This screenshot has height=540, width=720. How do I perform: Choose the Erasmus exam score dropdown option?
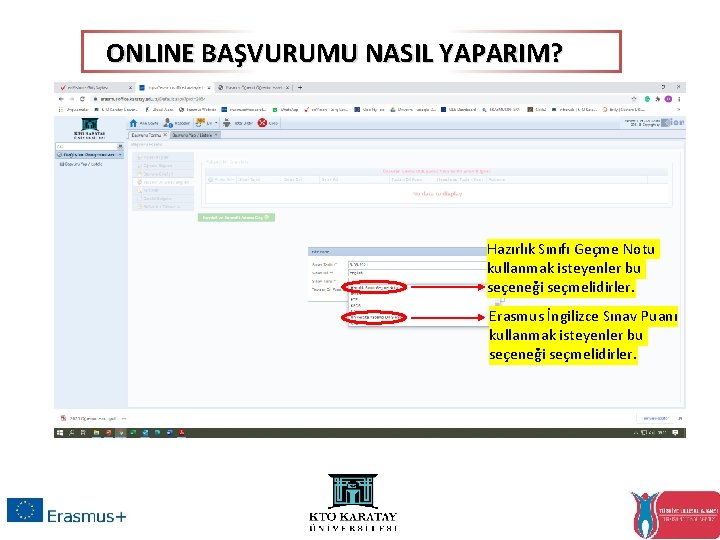pyautogui.click(x=373, y=317)
